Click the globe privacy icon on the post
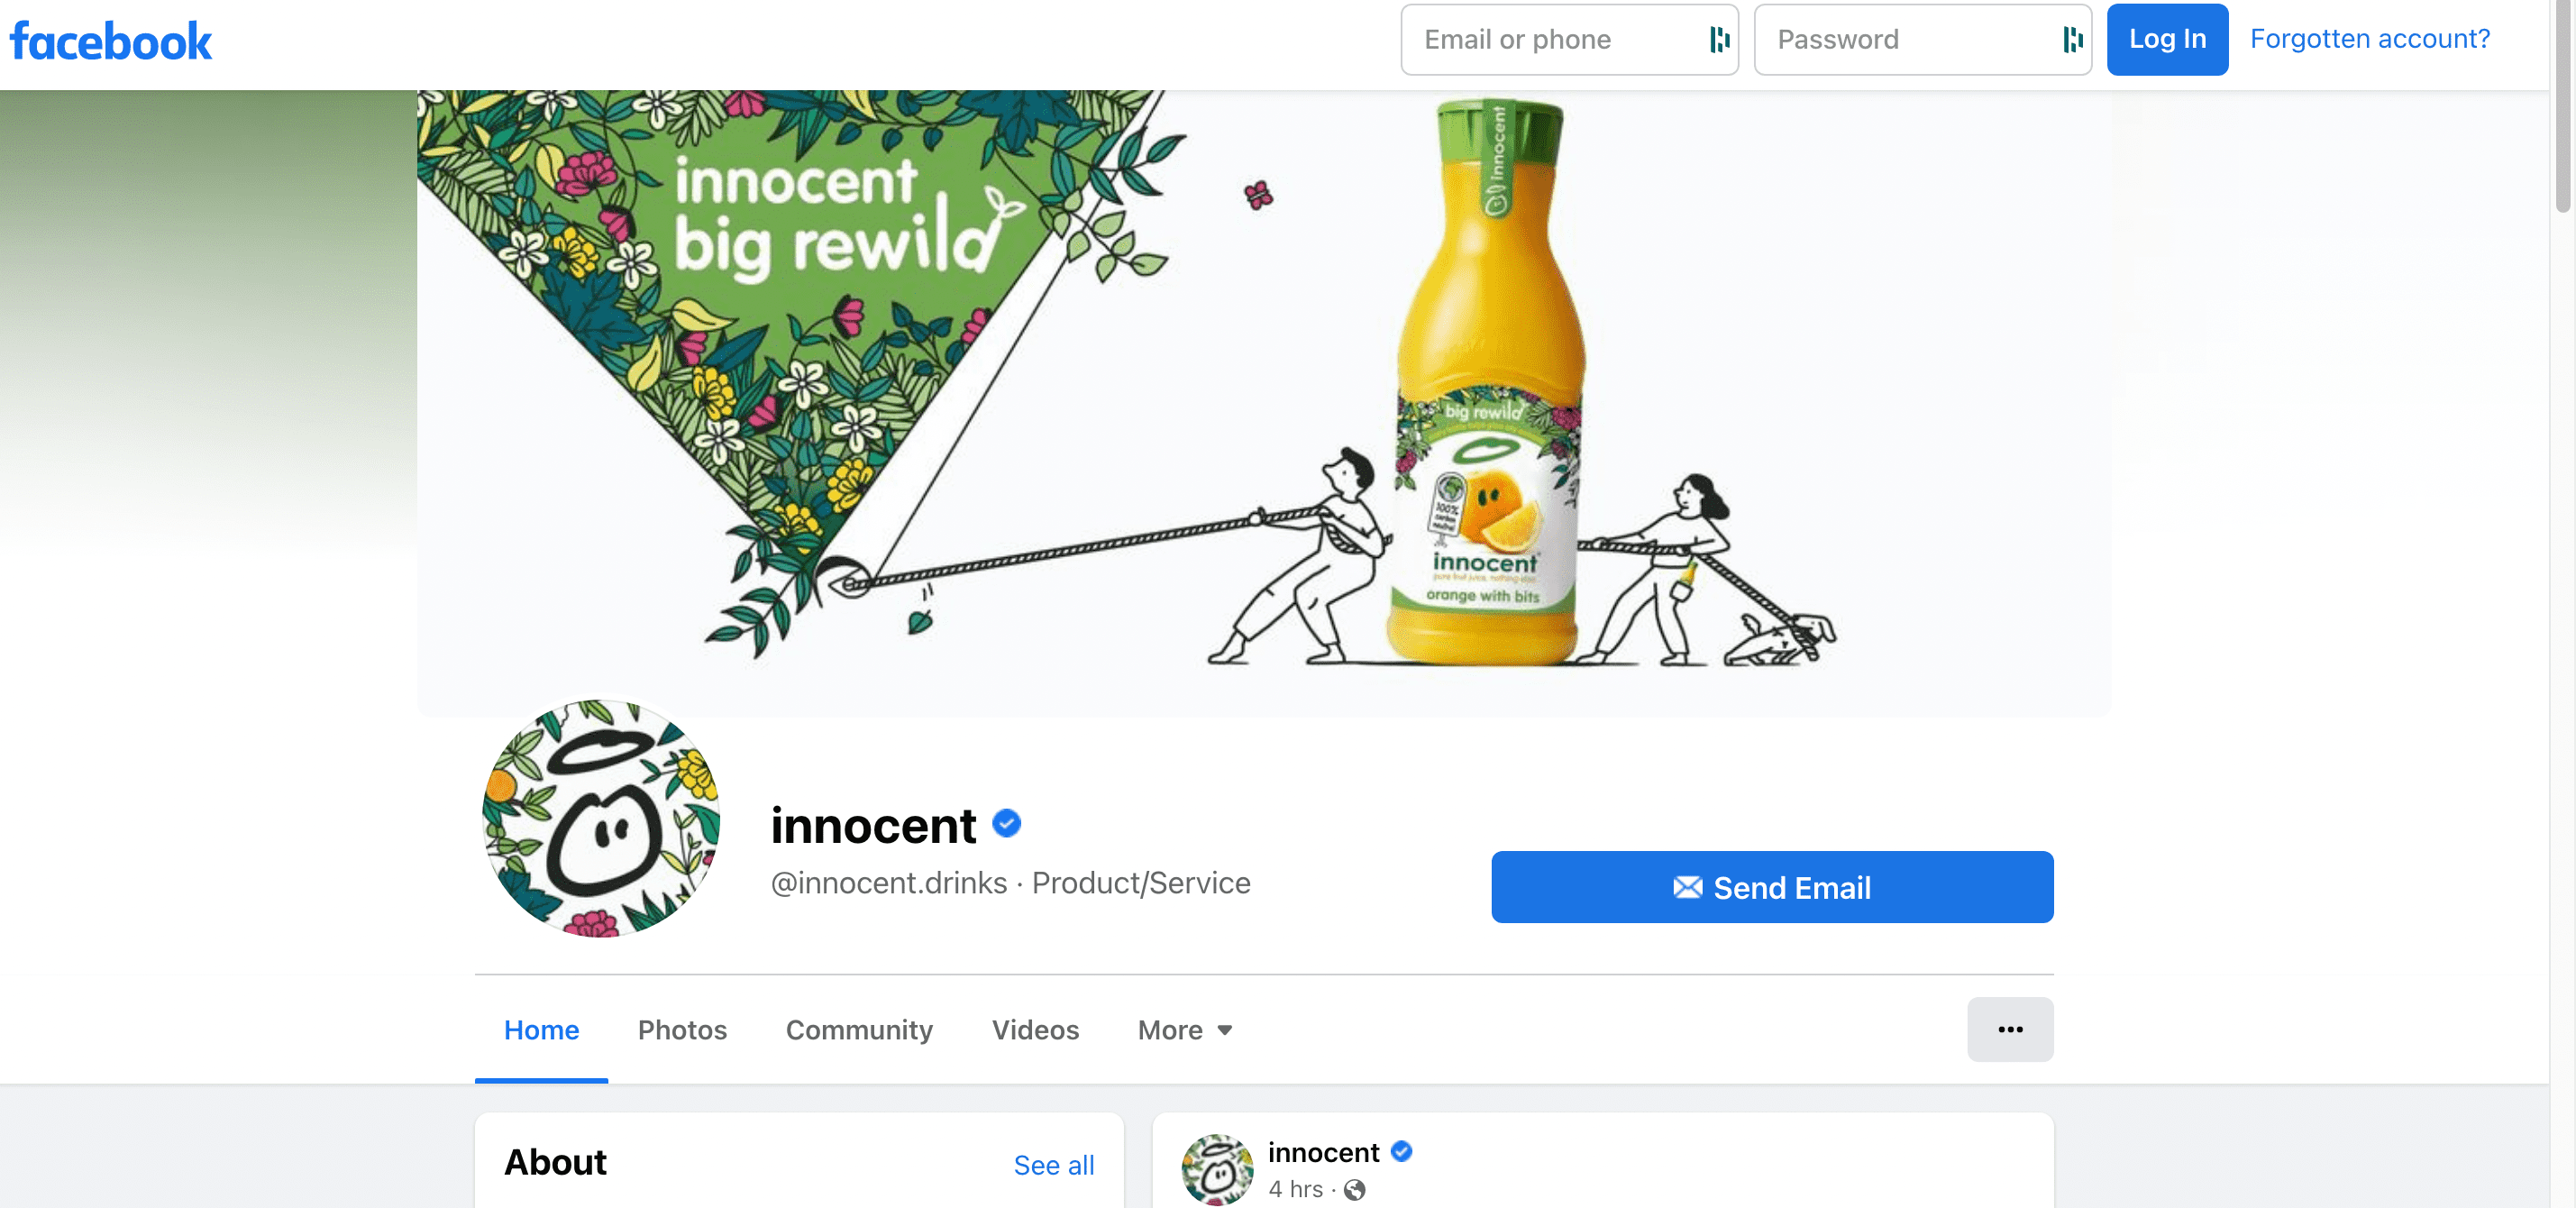Viewport: 2576px width, 1208px height. (x=1356, y=1189)
